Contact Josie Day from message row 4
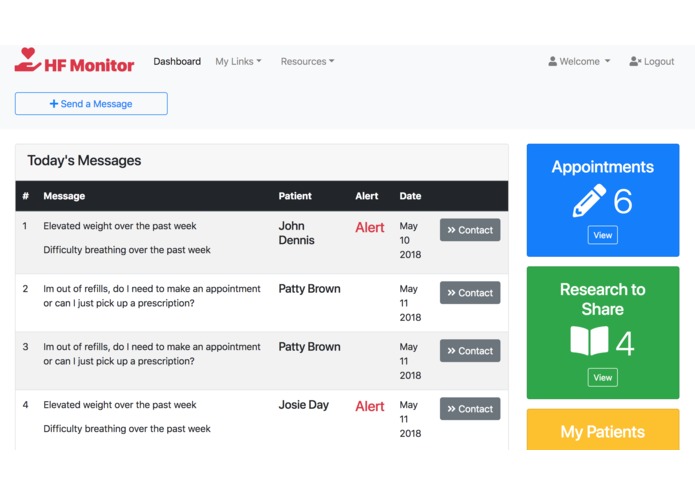 470,409
